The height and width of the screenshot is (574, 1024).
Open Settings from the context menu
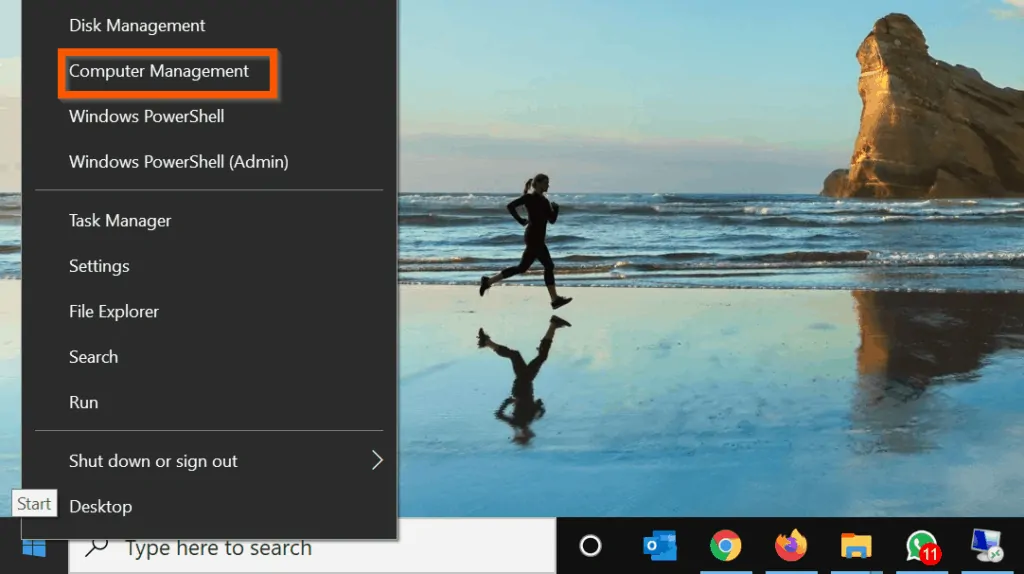[x=209, y=266]
